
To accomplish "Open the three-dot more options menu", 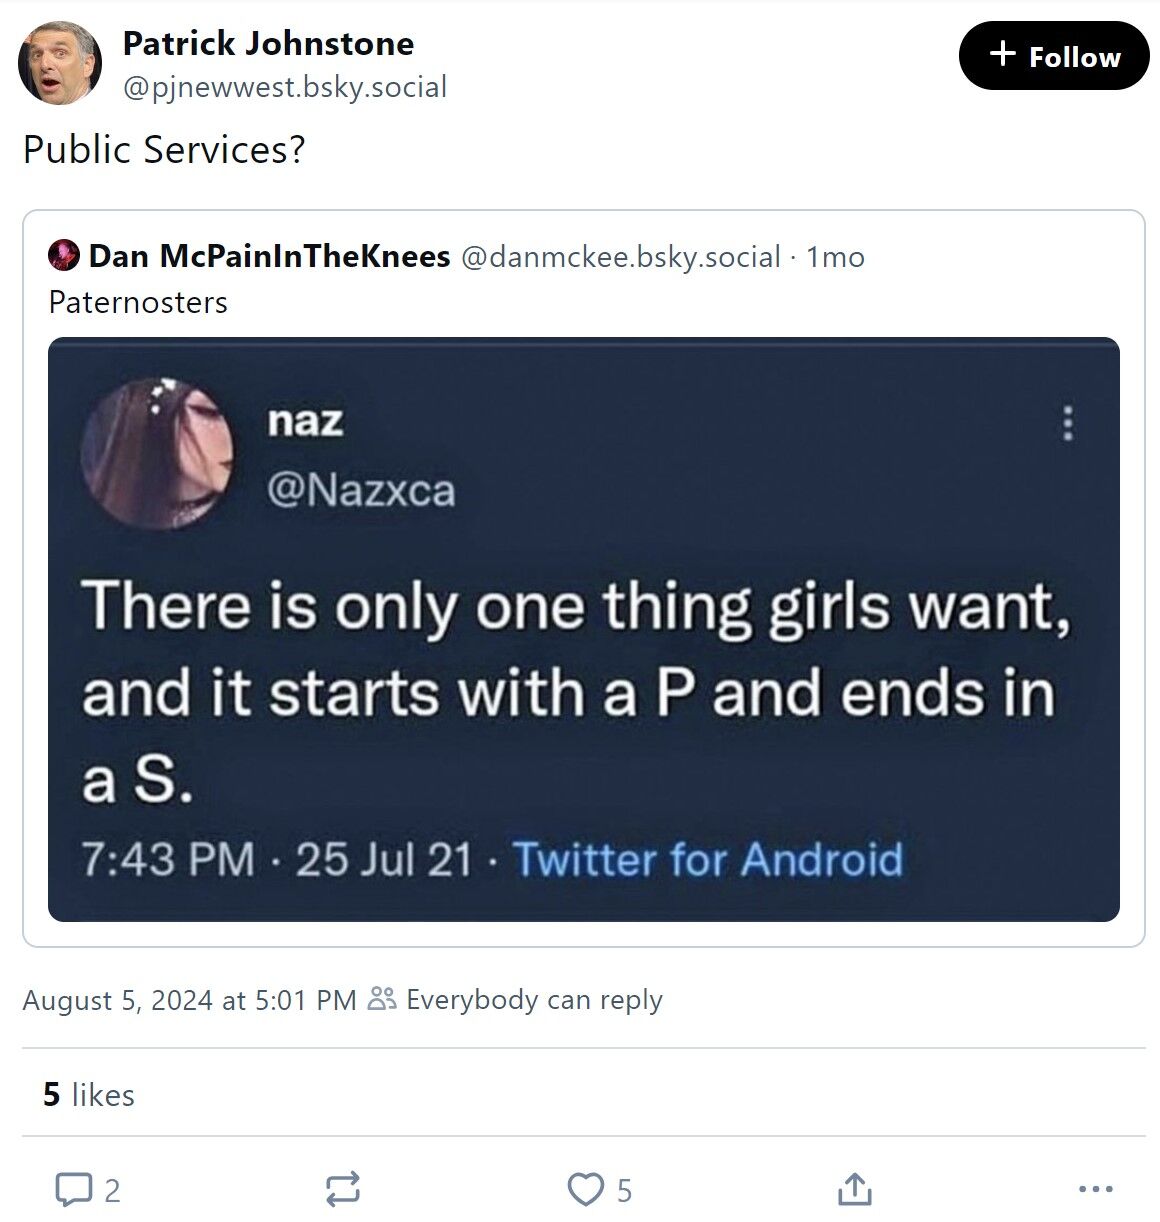I will point(1096,1191).
